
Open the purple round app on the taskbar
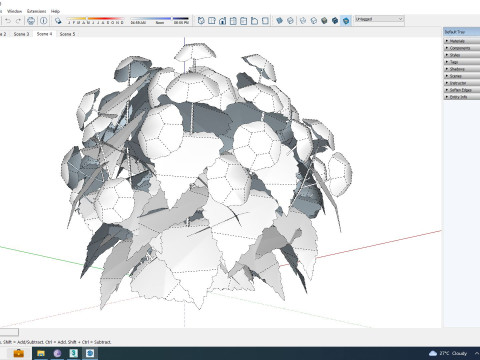coord(57,353)
